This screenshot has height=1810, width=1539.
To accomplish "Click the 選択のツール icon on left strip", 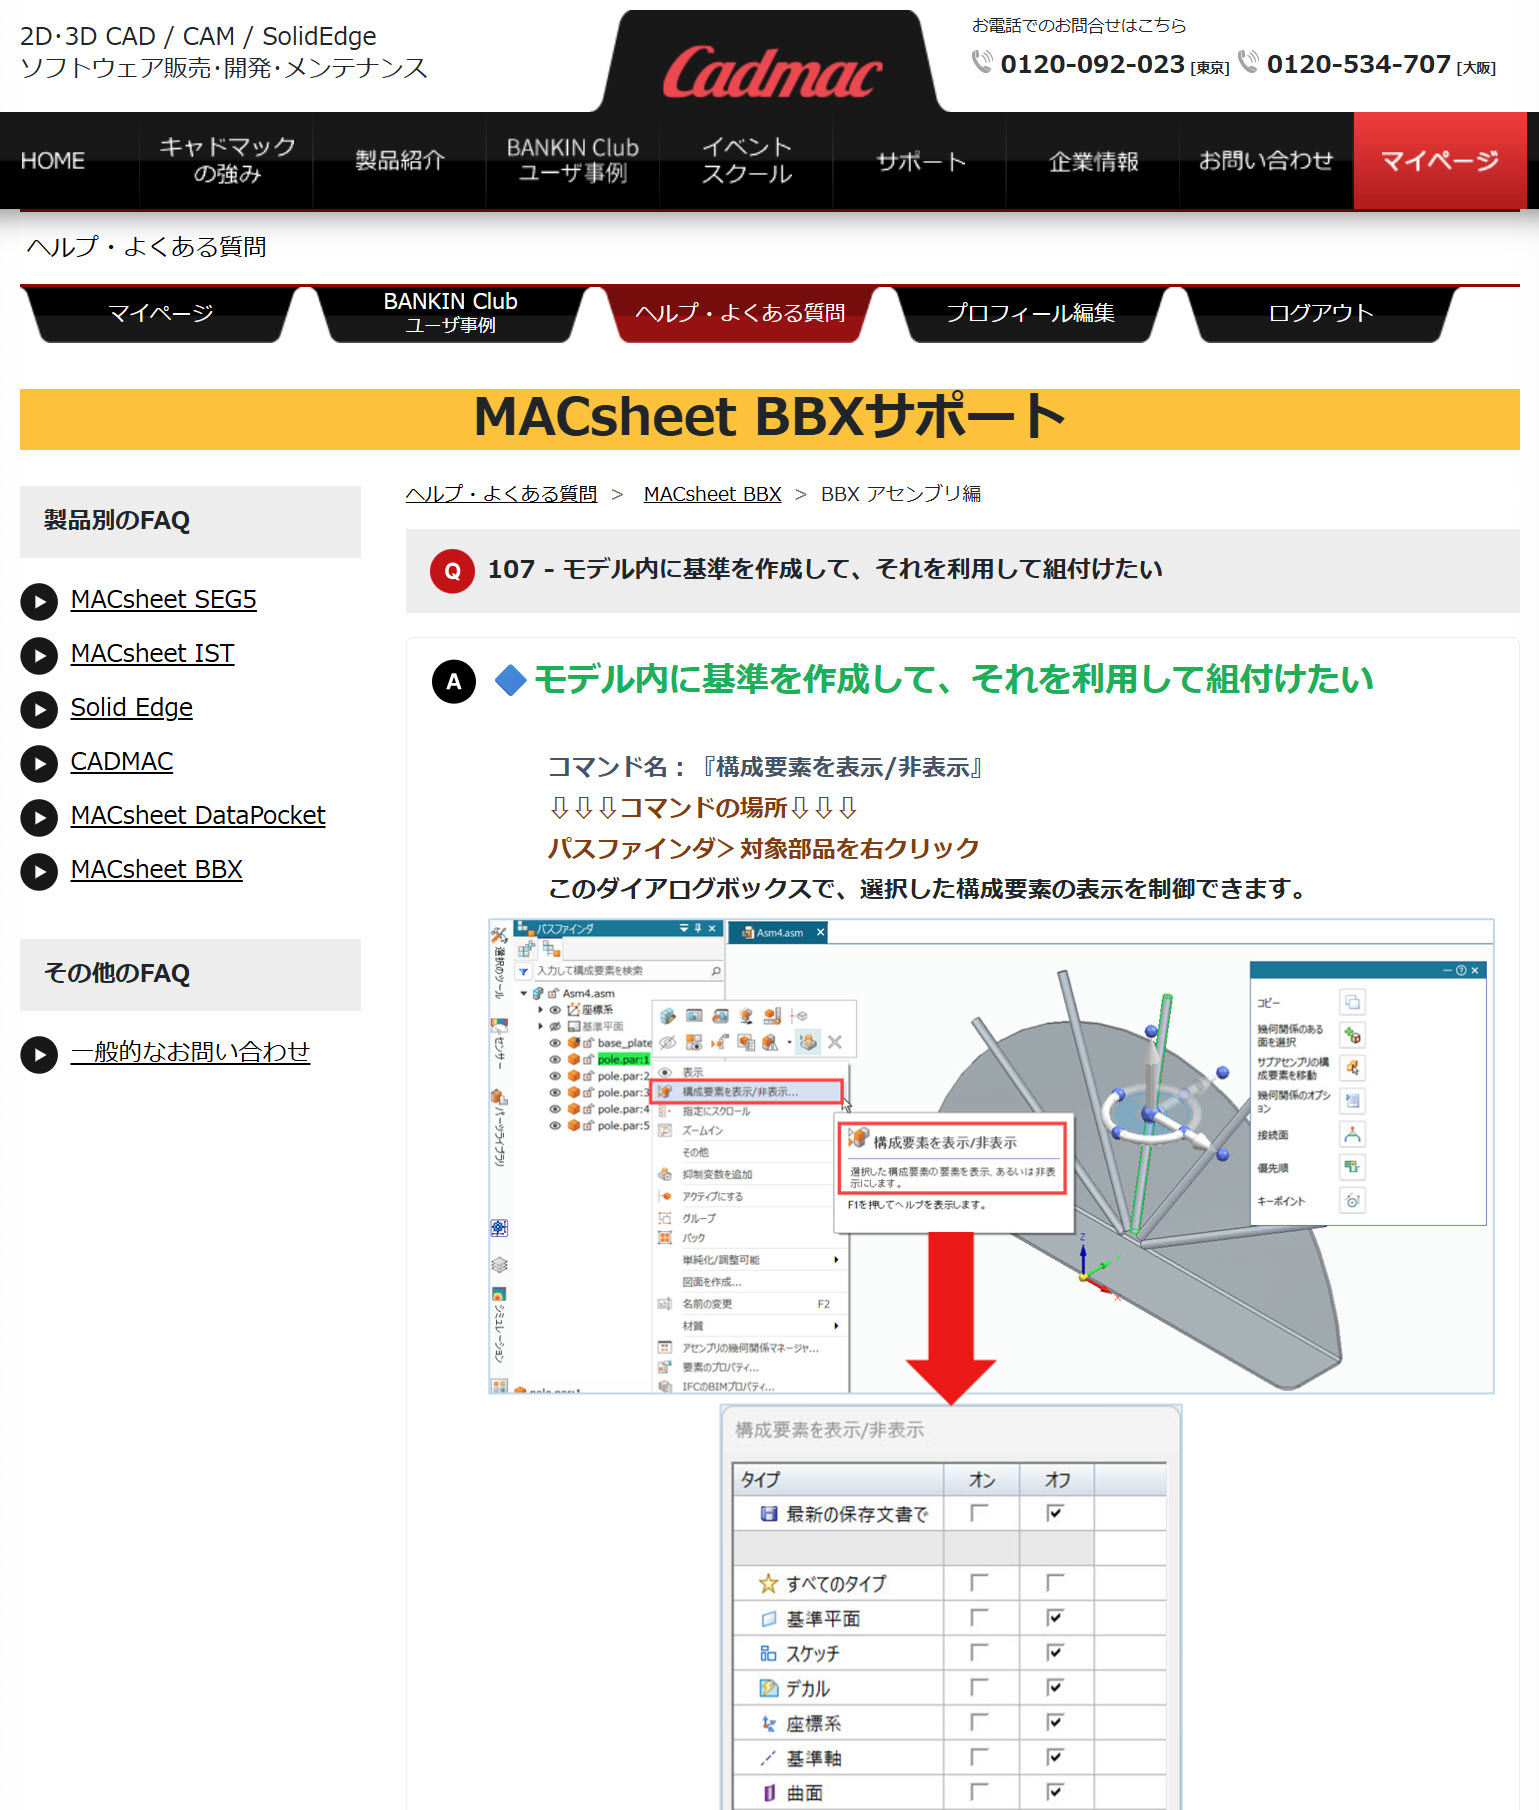I will pyautogui.click(x=498, y=936).
